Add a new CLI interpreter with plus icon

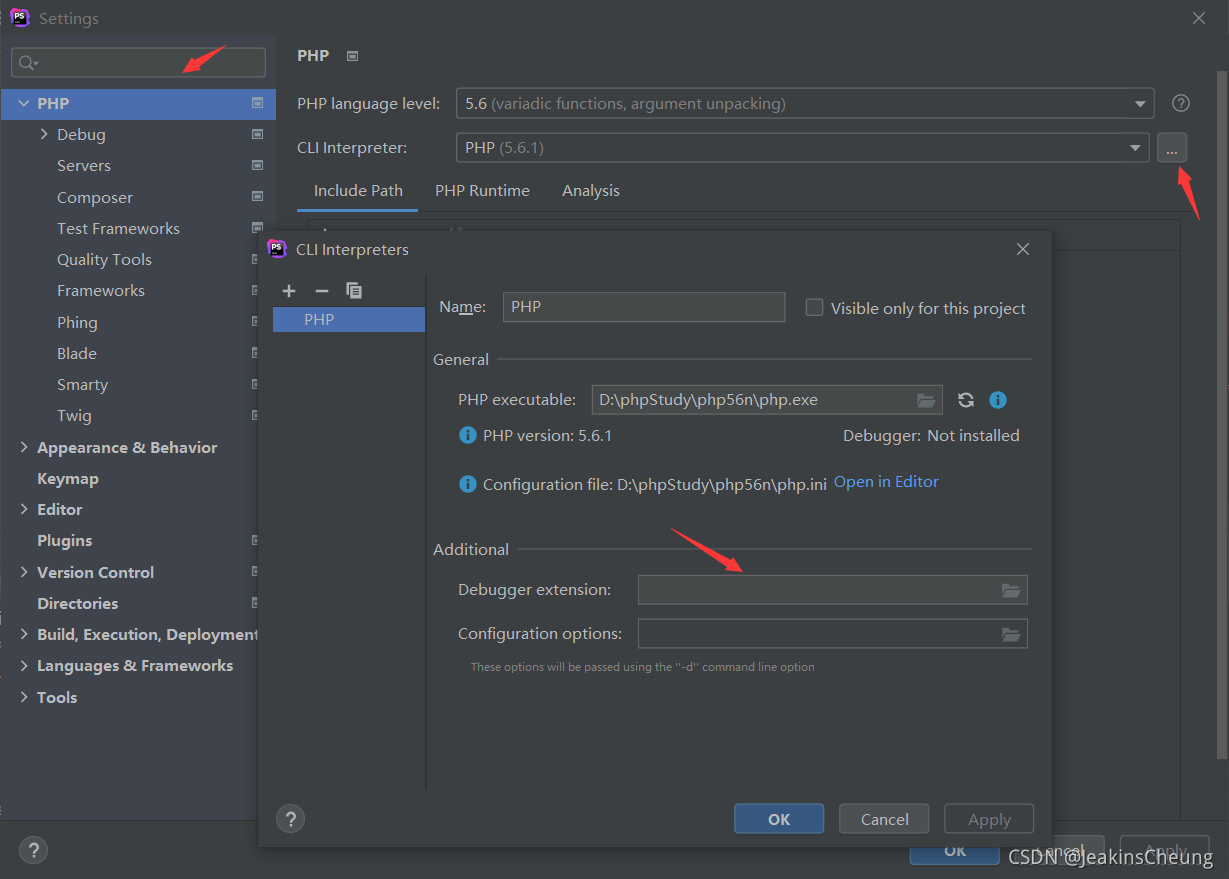point(289,291)
